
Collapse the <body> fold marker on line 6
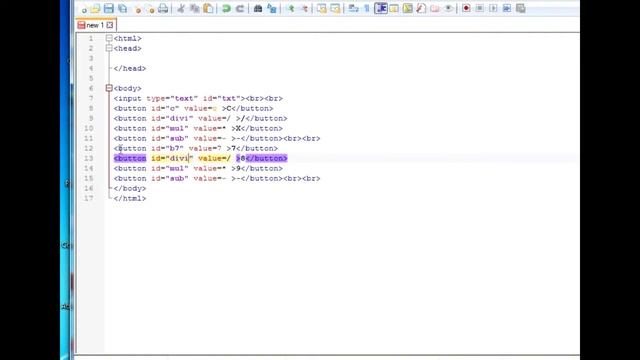click(109, 88)
